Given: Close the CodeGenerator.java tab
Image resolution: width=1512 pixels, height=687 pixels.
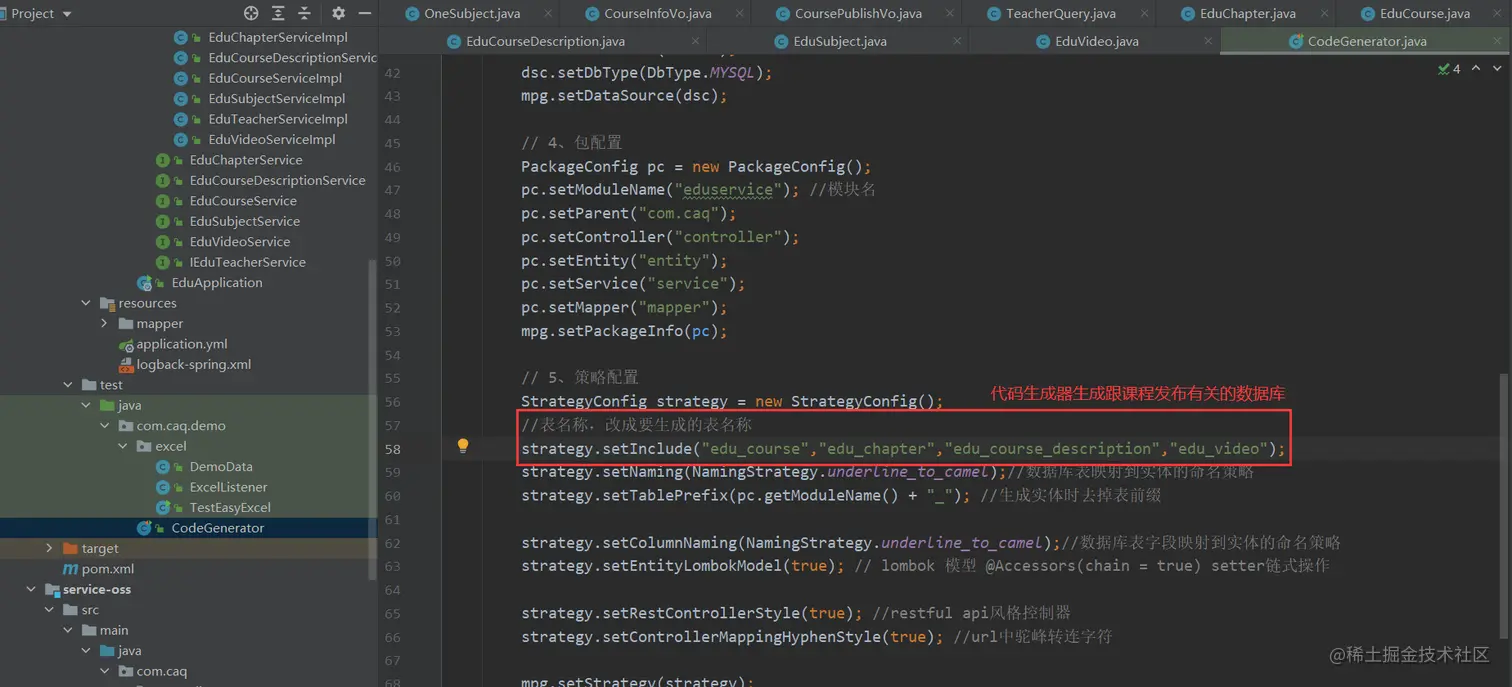Looking at the screenshot, I should [1497, 41].
